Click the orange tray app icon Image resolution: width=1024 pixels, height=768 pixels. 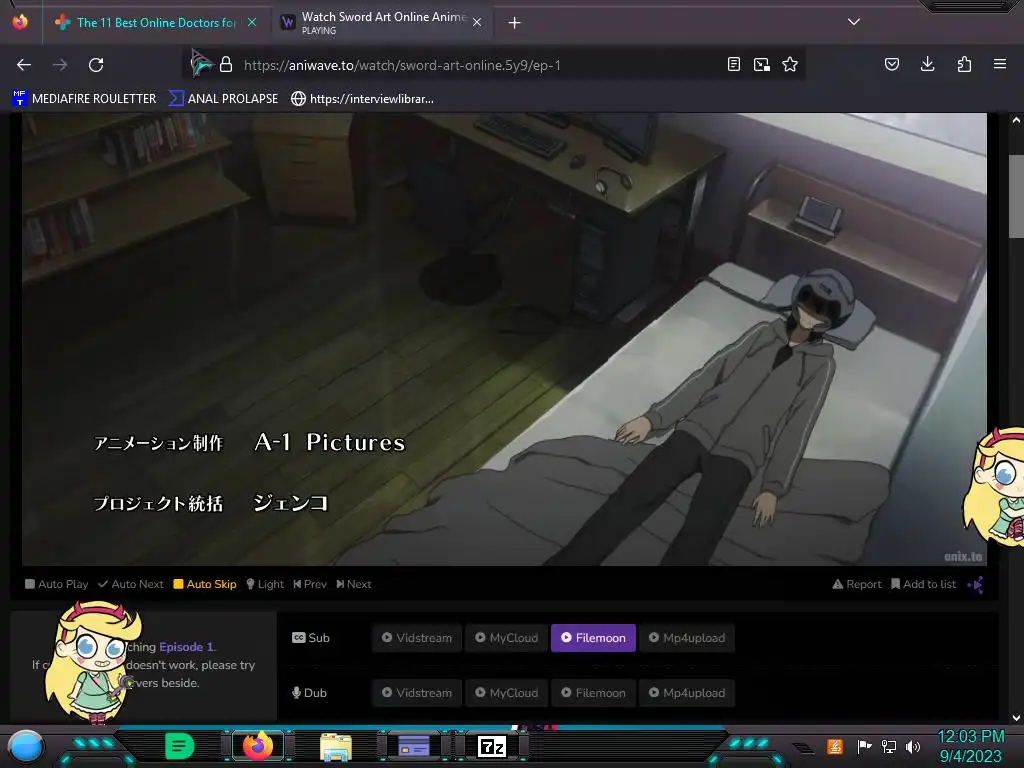coord(834,746)
